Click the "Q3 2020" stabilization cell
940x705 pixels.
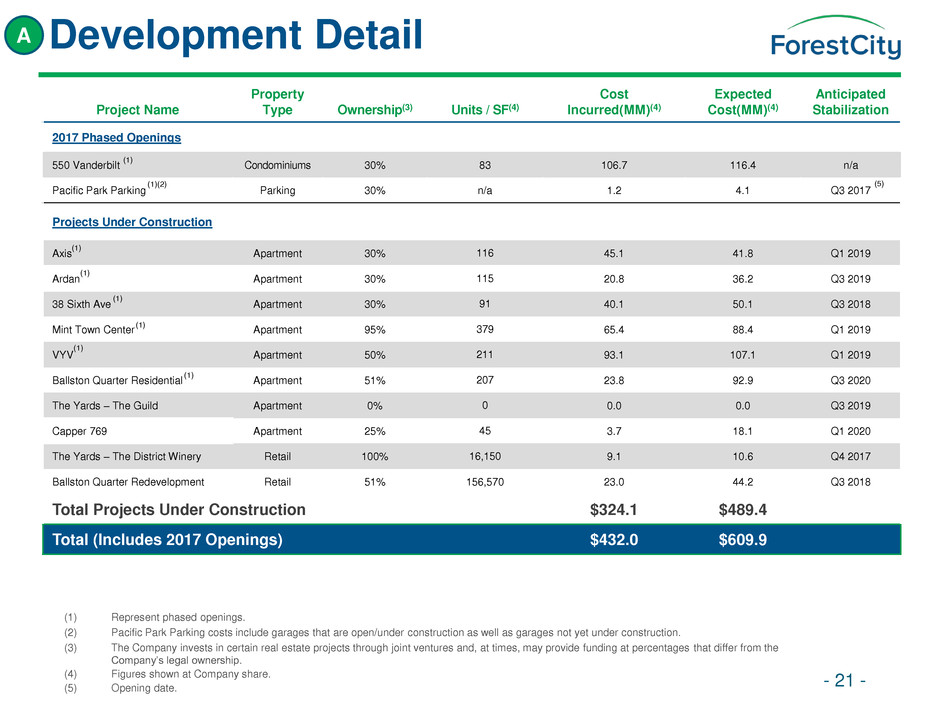(850, 380)
